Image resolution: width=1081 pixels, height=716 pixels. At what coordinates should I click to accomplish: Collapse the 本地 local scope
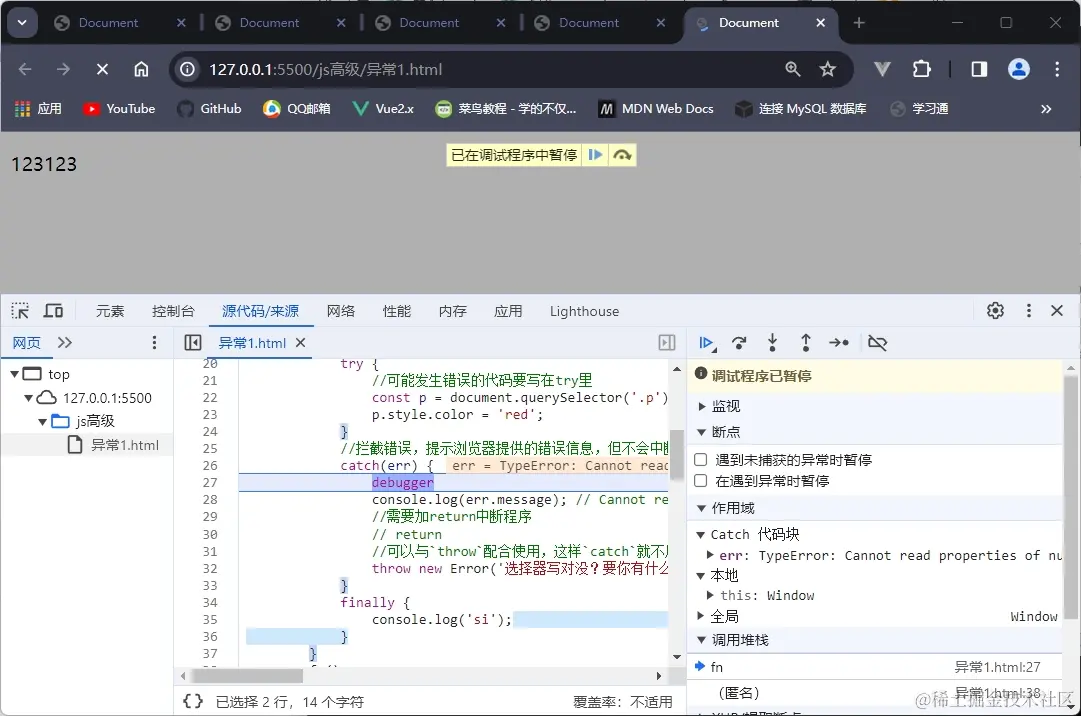tap(700, 575)
